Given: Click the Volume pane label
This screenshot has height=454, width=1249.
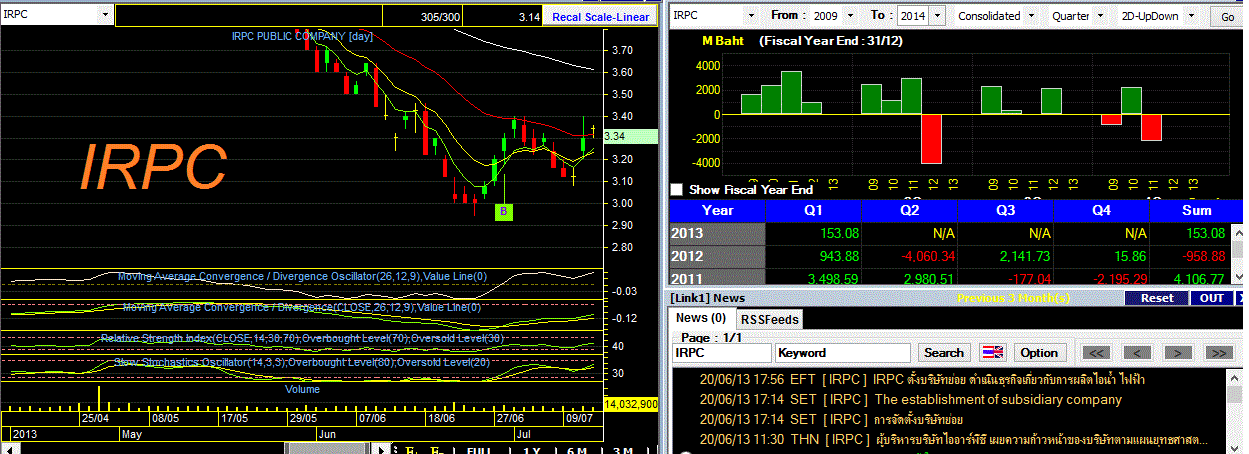Looking at the screenshot, I should pyautogui.click(x=302, y=388).
